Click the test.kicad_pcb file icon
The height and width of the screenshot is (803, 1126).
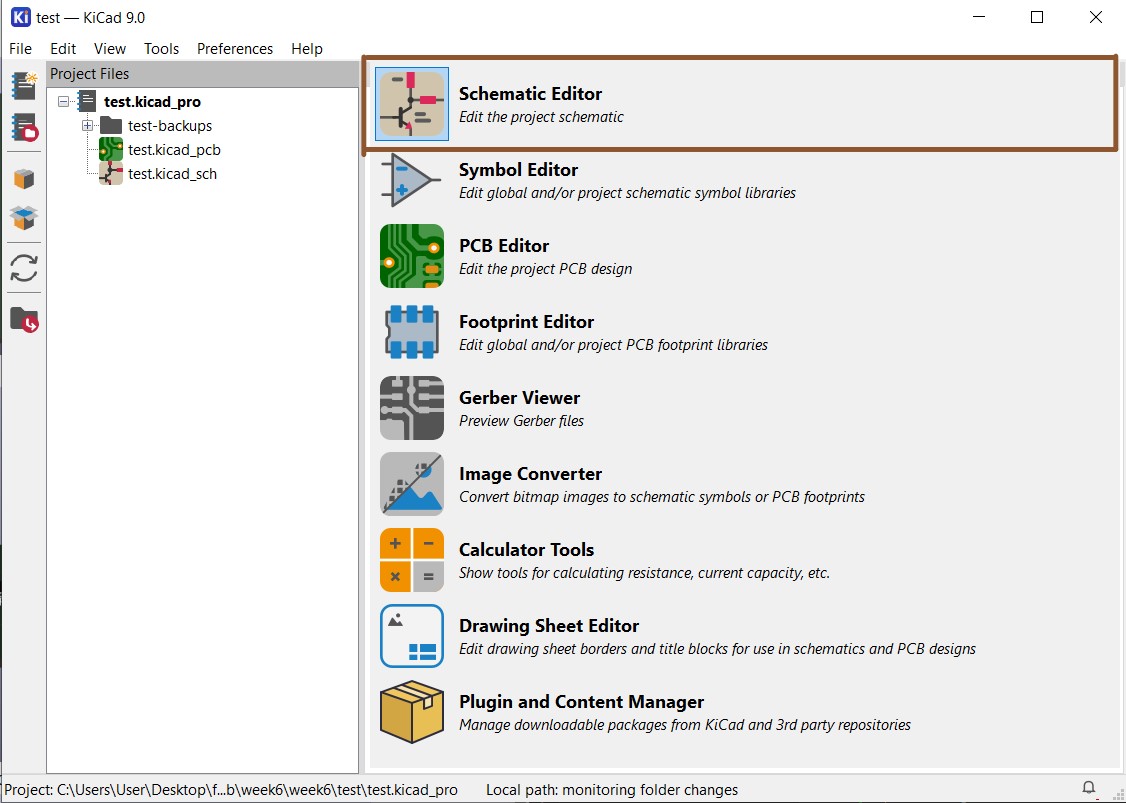111,149
